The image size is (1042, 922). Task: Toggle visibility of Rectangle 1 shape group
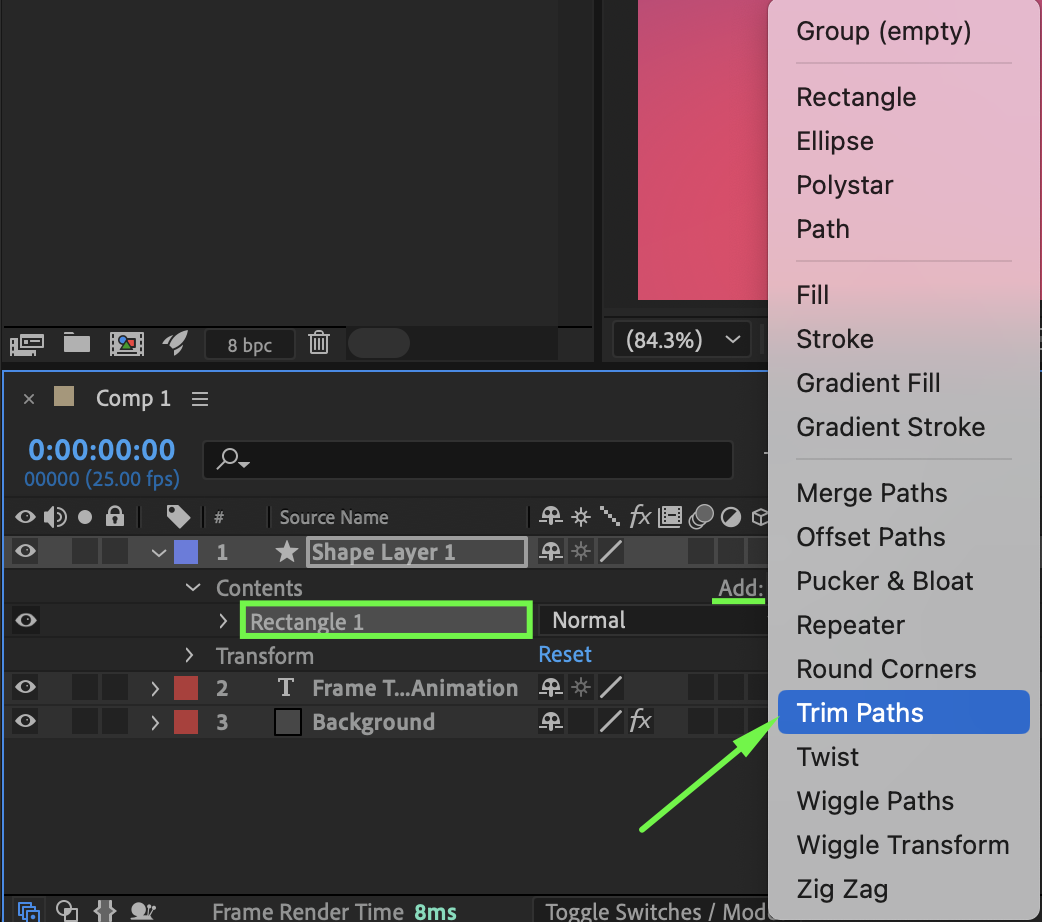[26, 620]
